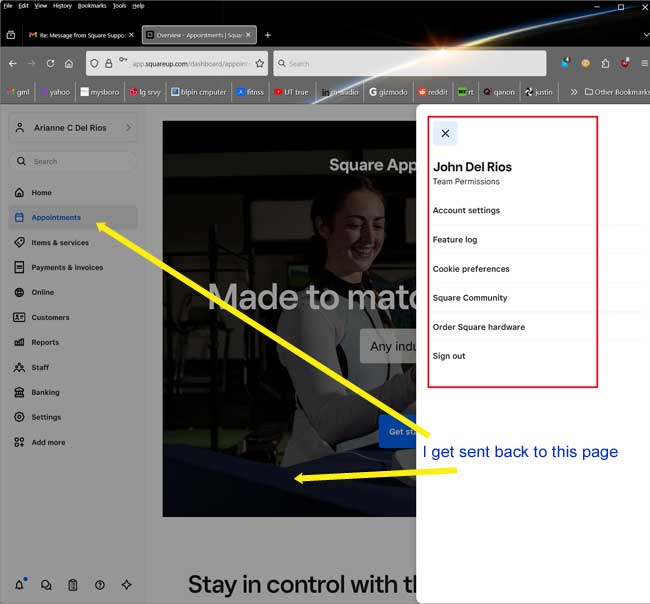Visit Square Community link
The width and height of the screenshot is (650, 604).
pyautogui.click(x=470, y=298)
